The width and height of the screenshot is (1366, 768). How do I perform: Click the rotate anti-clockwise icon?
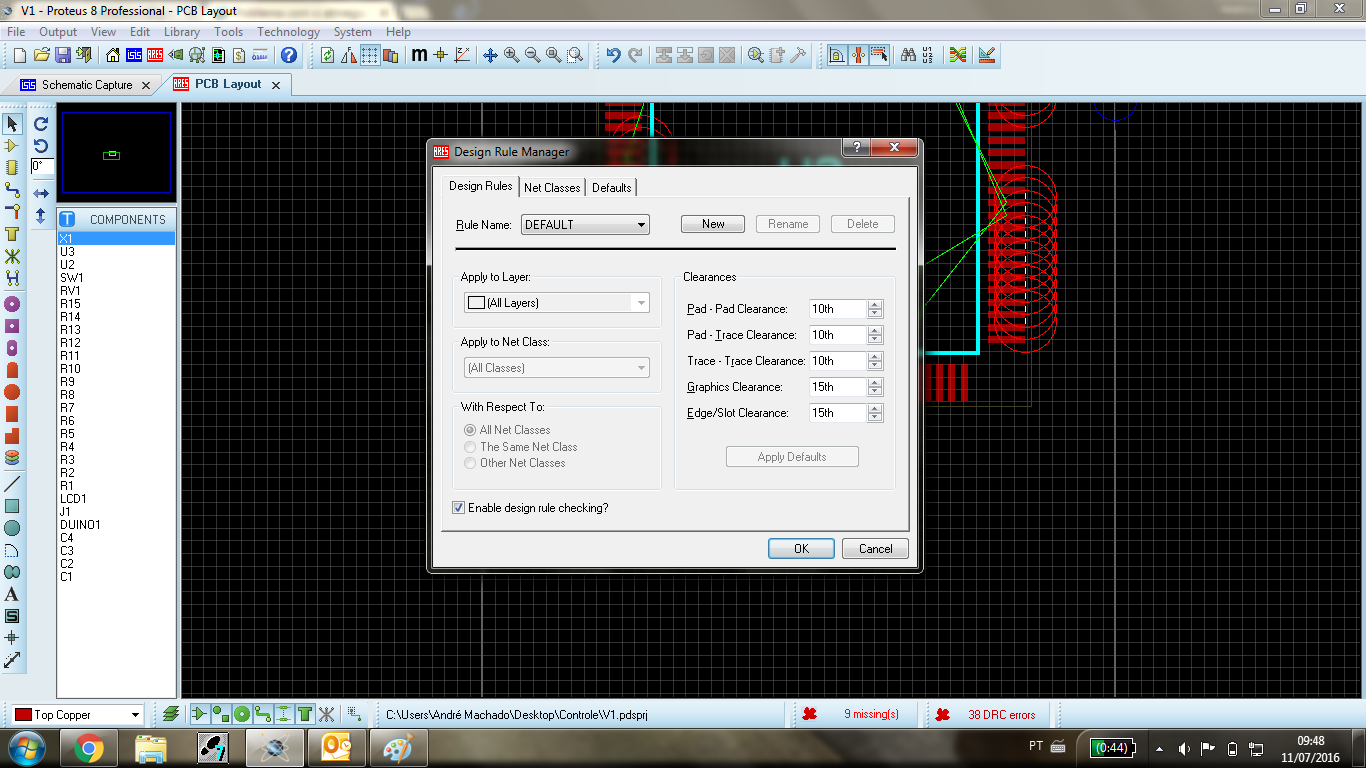[x=41, y=146]
